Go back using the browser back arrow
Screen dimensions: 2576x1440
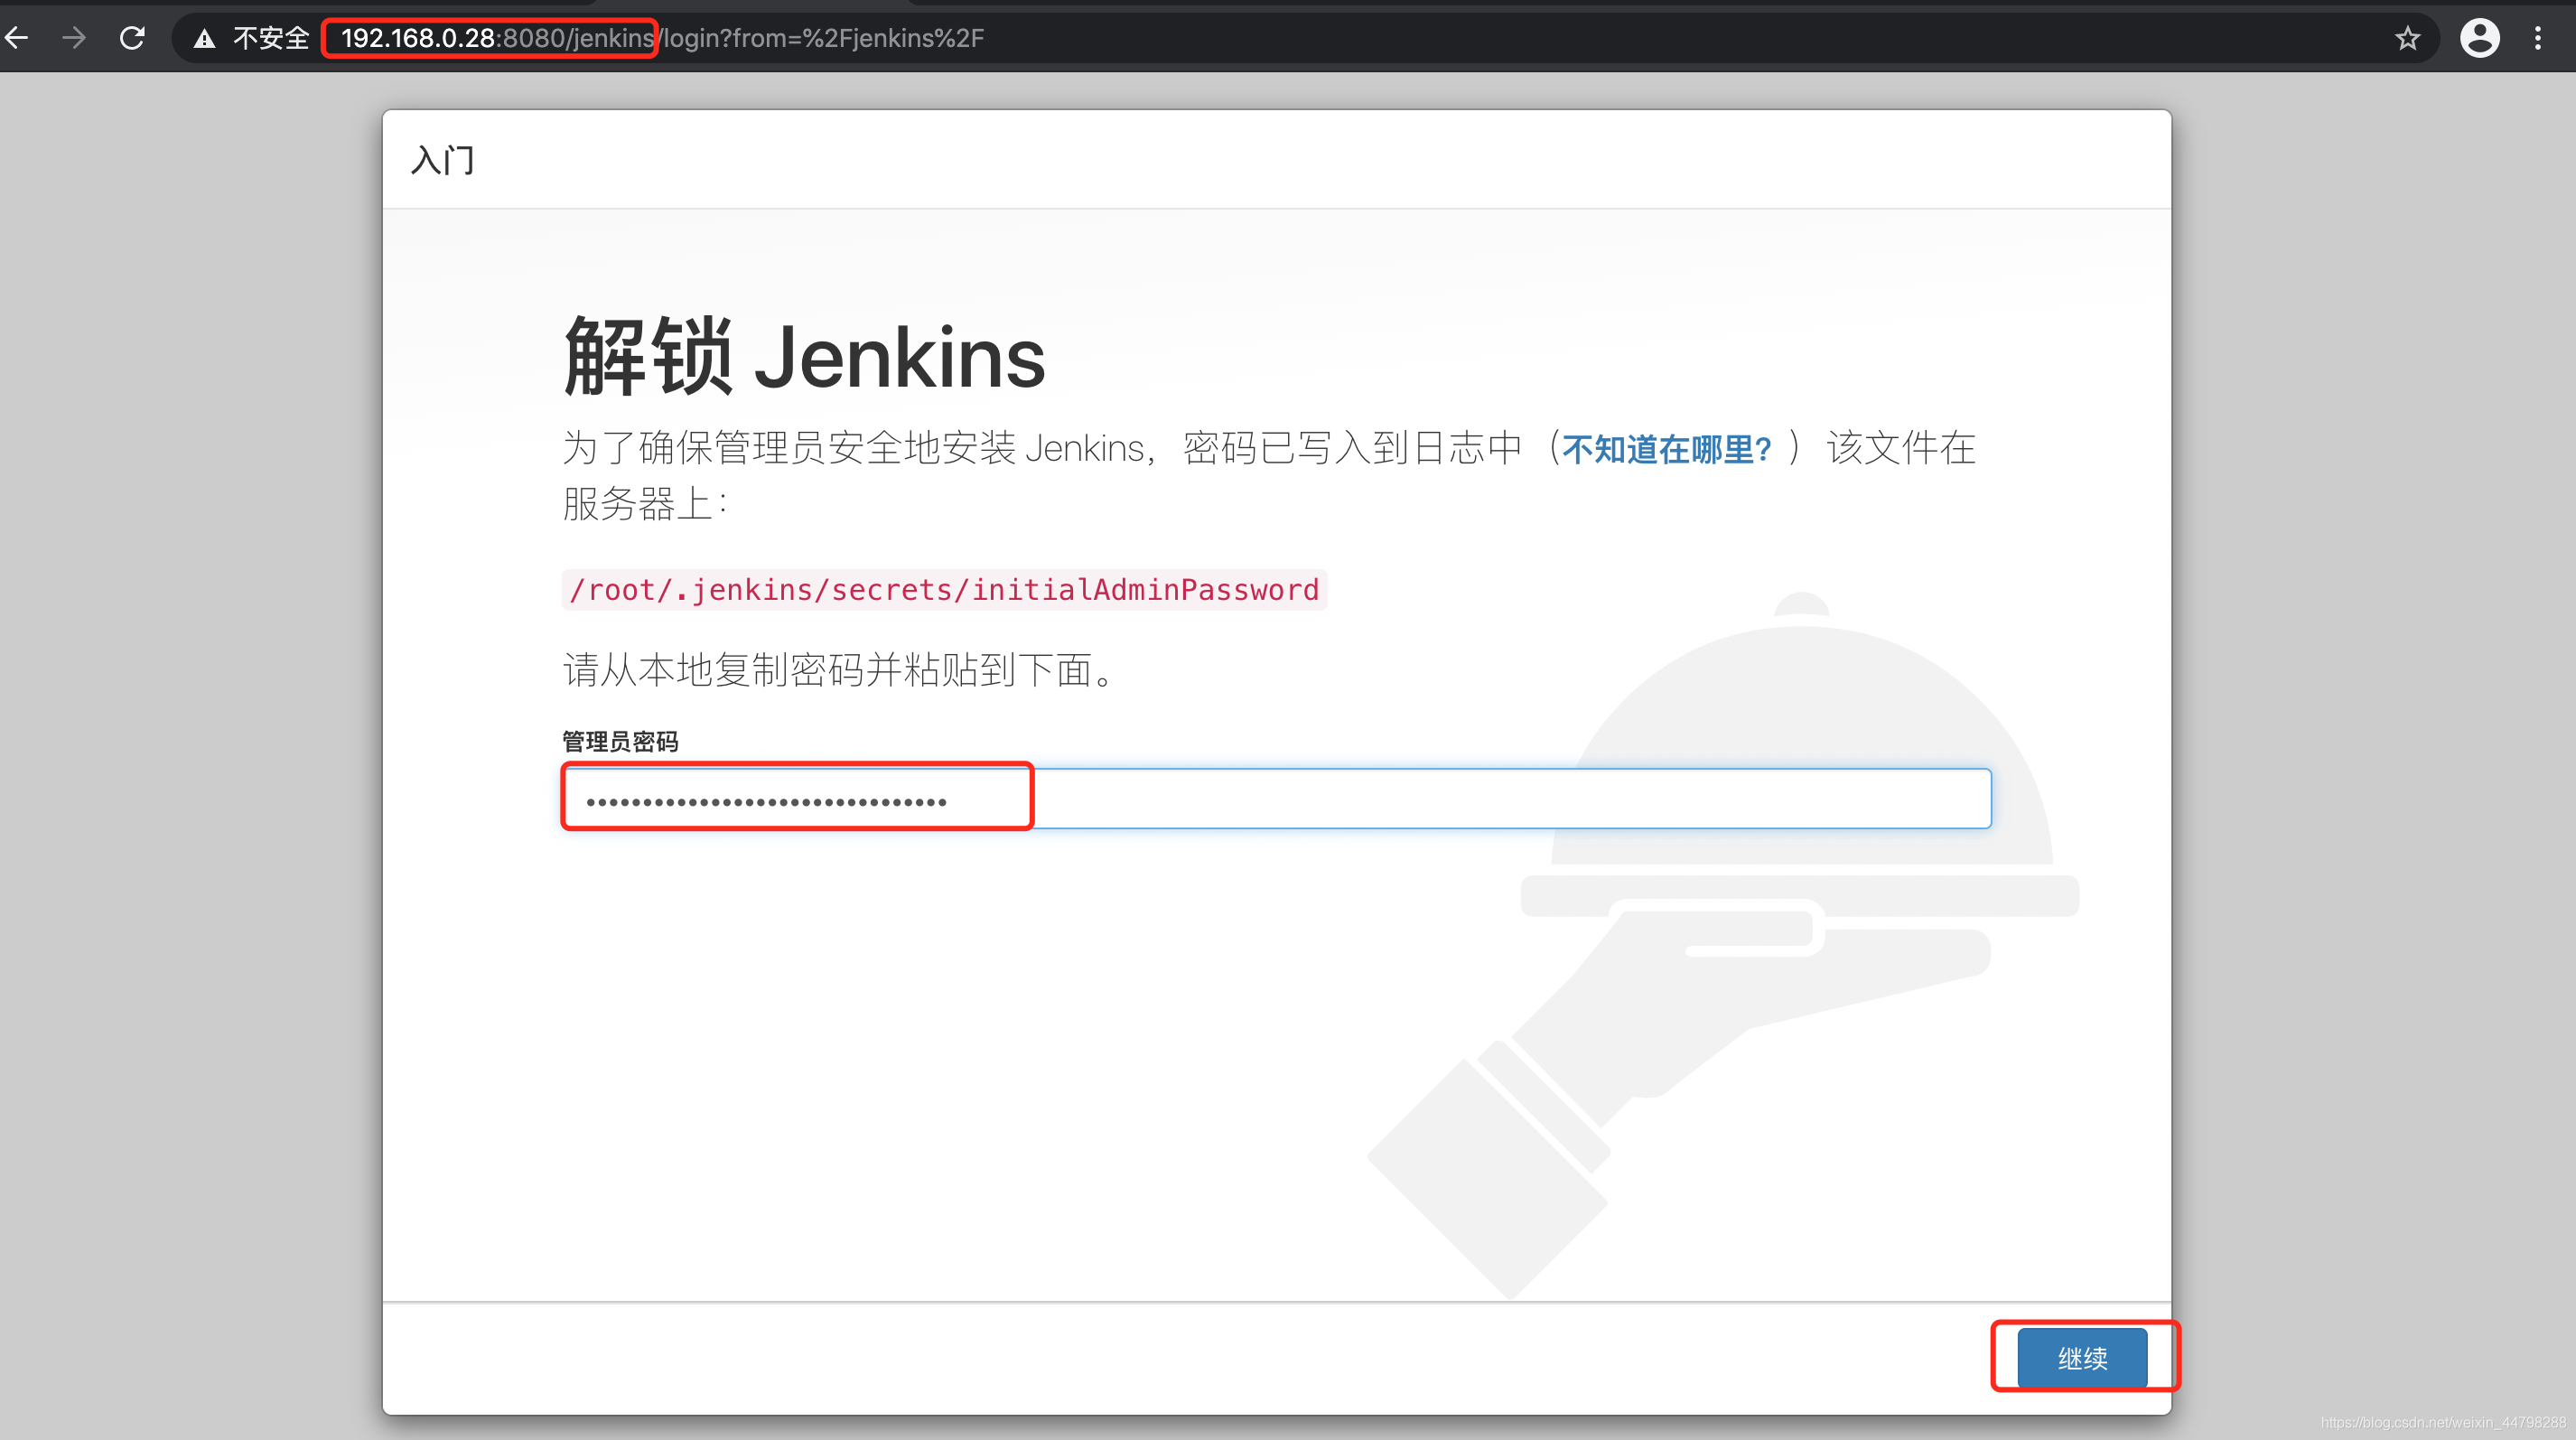pyautogui.click(x=17, y=38)
